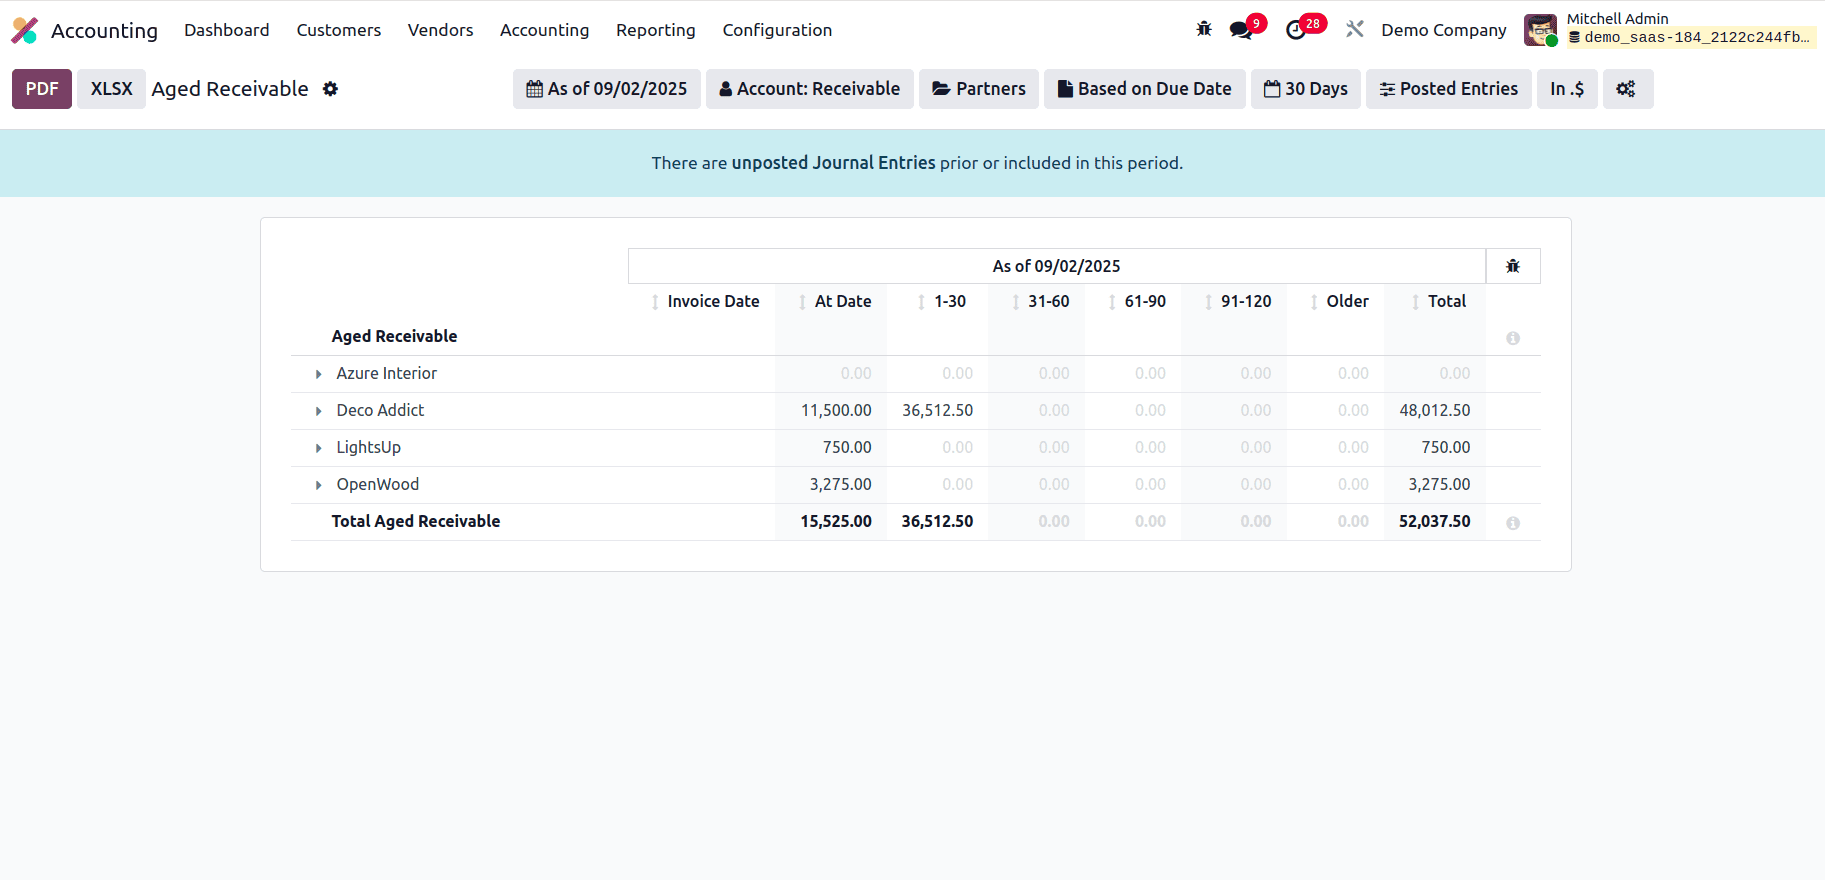
Task: Open the report options gears icon button
Action: pos(1627,89)
